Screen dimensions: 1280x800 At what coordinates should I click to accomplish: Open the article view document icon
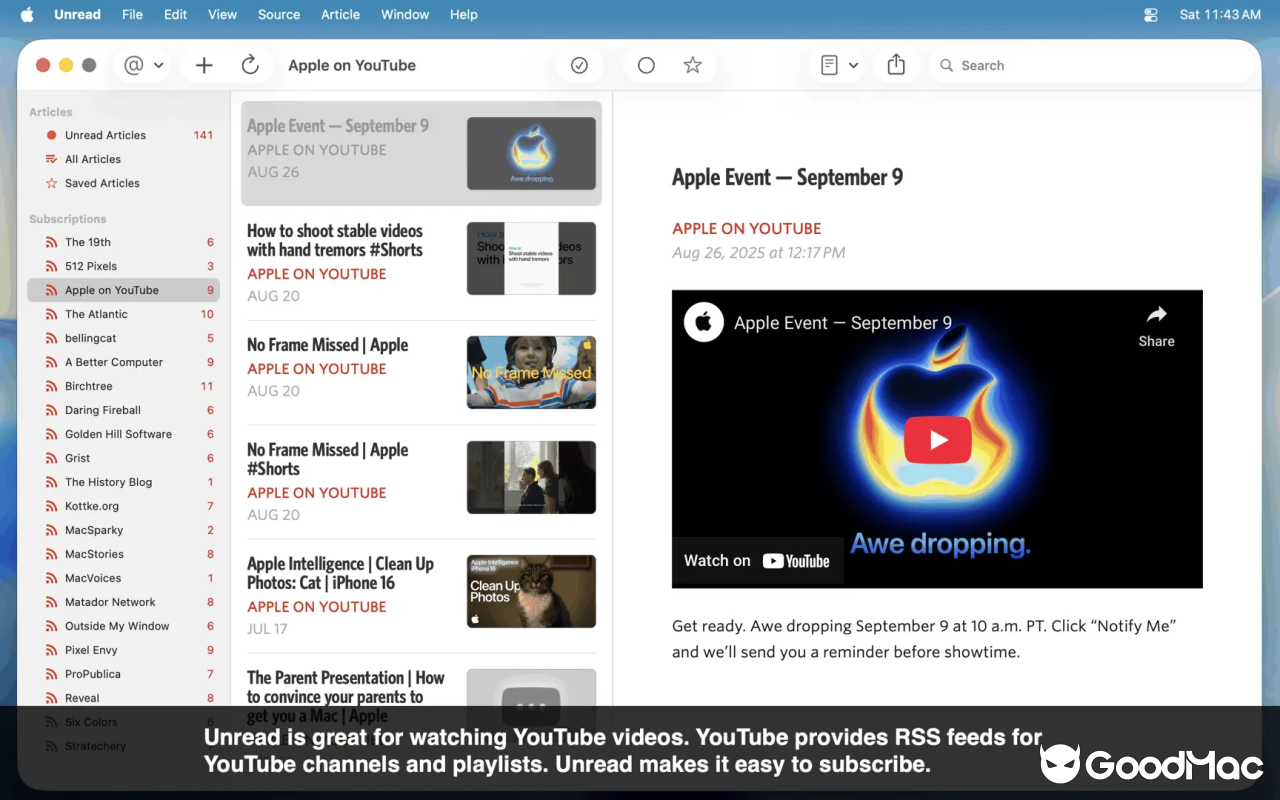pos(829,65)
